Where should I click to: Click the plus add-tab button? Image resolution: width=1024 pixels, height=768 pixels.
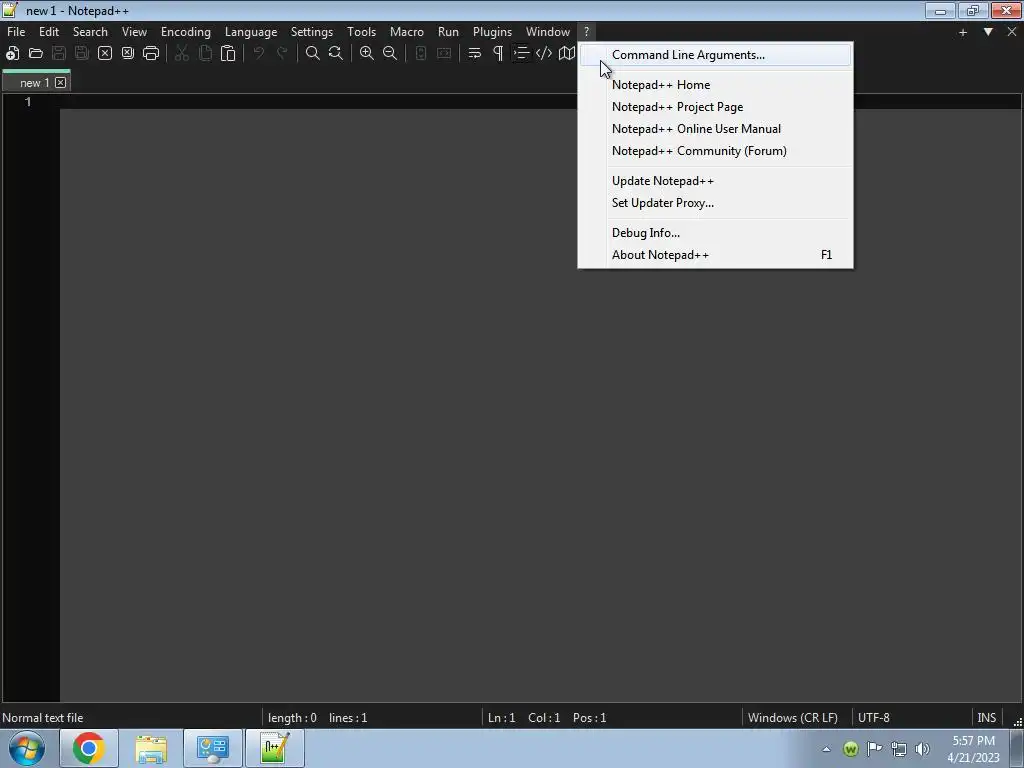coord(963,32)
